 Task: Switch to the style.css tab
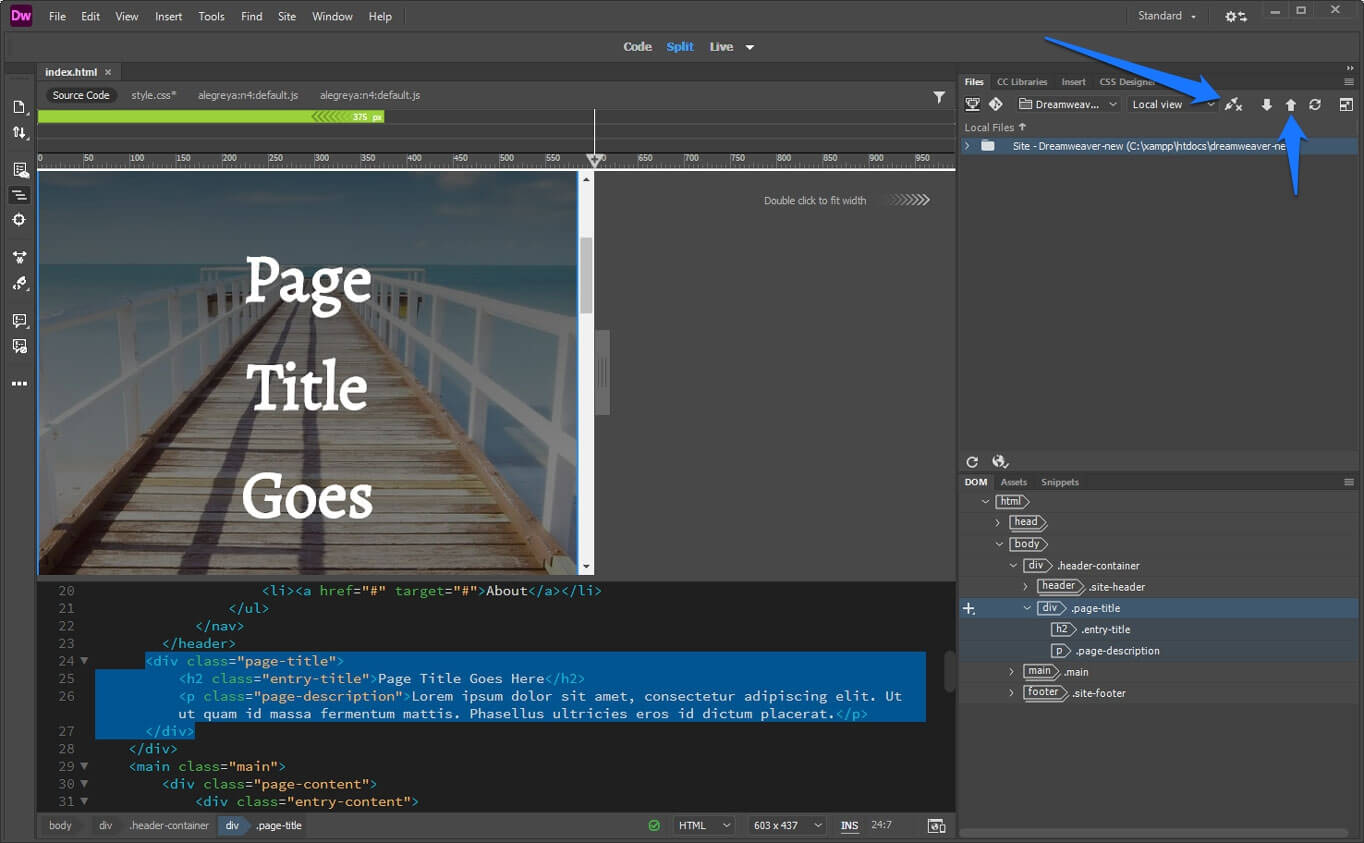[x=153, y=95]
